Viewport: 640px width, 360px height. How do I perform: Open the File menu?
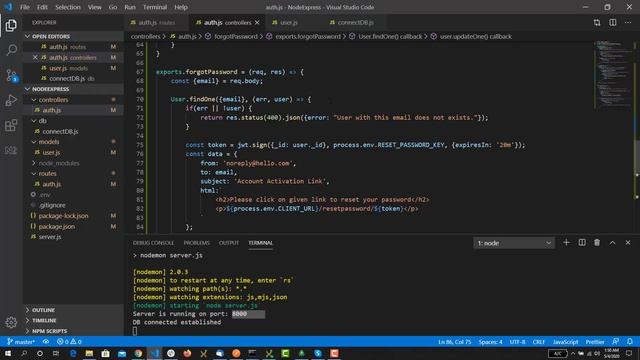point(24,7)
